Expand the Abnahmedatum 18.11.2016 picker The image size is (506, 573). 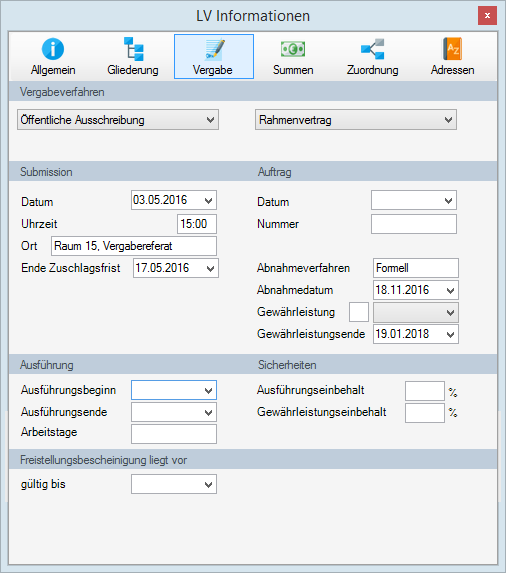tap(450, 291)
